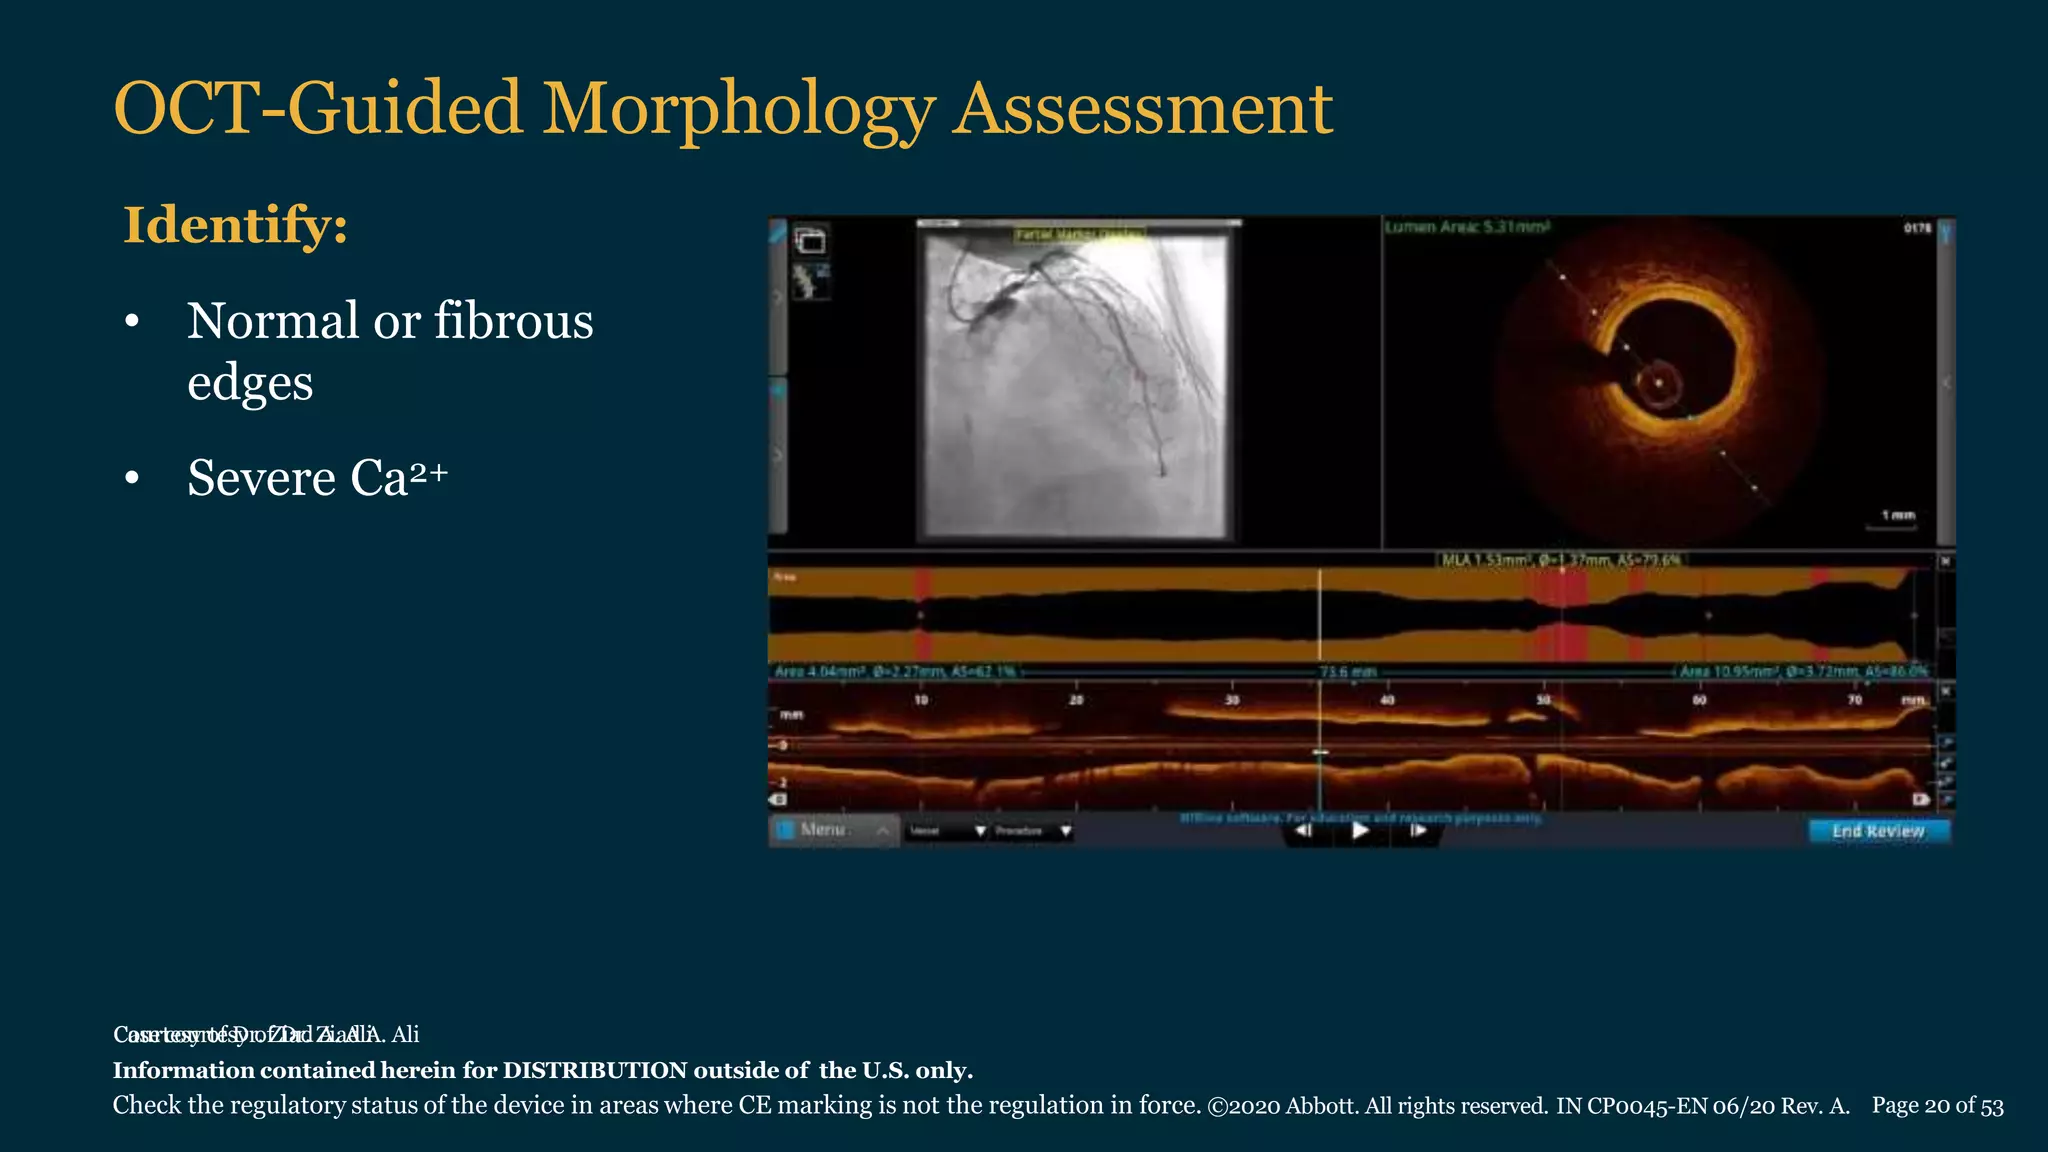Close the L-mode longitudinal view panel
2048x1152 pixels.
click(1945, 691)
